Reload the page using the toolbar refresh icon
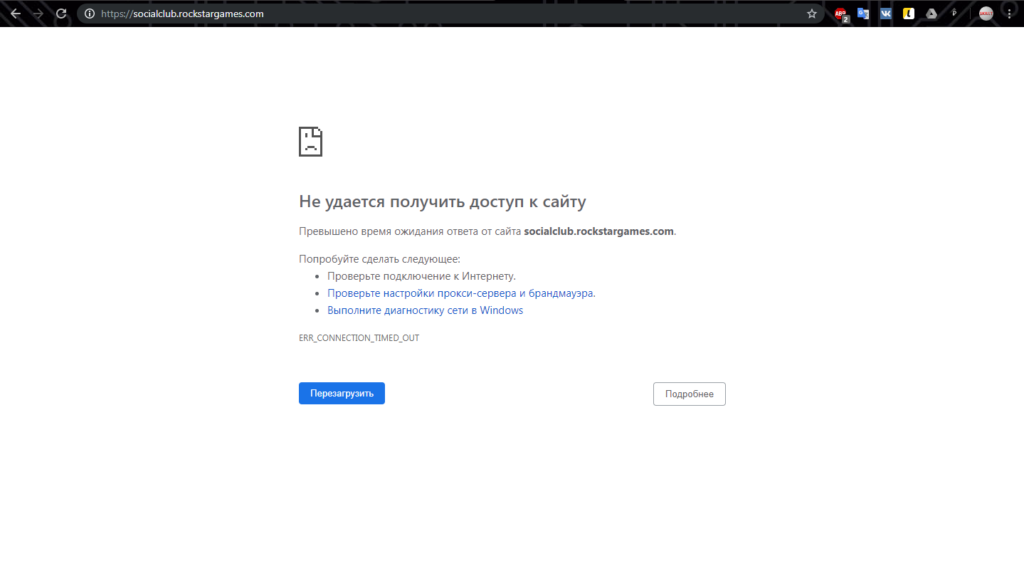1024x588 pixels. click(x=61, y=13)
